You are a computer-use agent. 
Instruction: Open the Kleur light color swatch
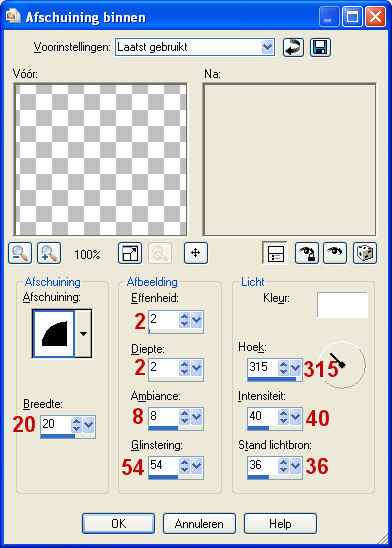(342, 305)
